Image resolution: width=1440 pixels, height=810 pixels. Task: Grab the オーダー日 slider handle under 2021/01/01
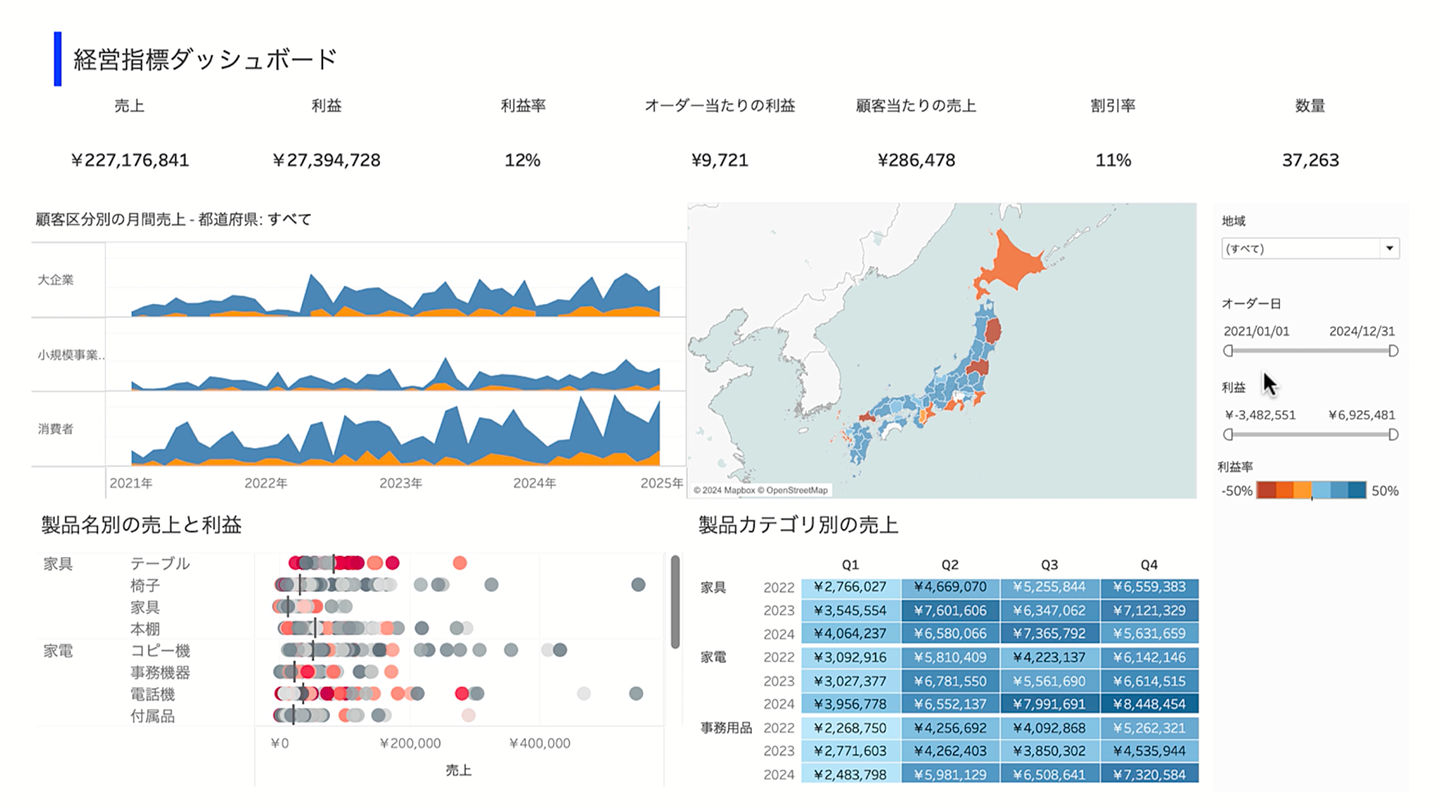[x=1228, y=351]
